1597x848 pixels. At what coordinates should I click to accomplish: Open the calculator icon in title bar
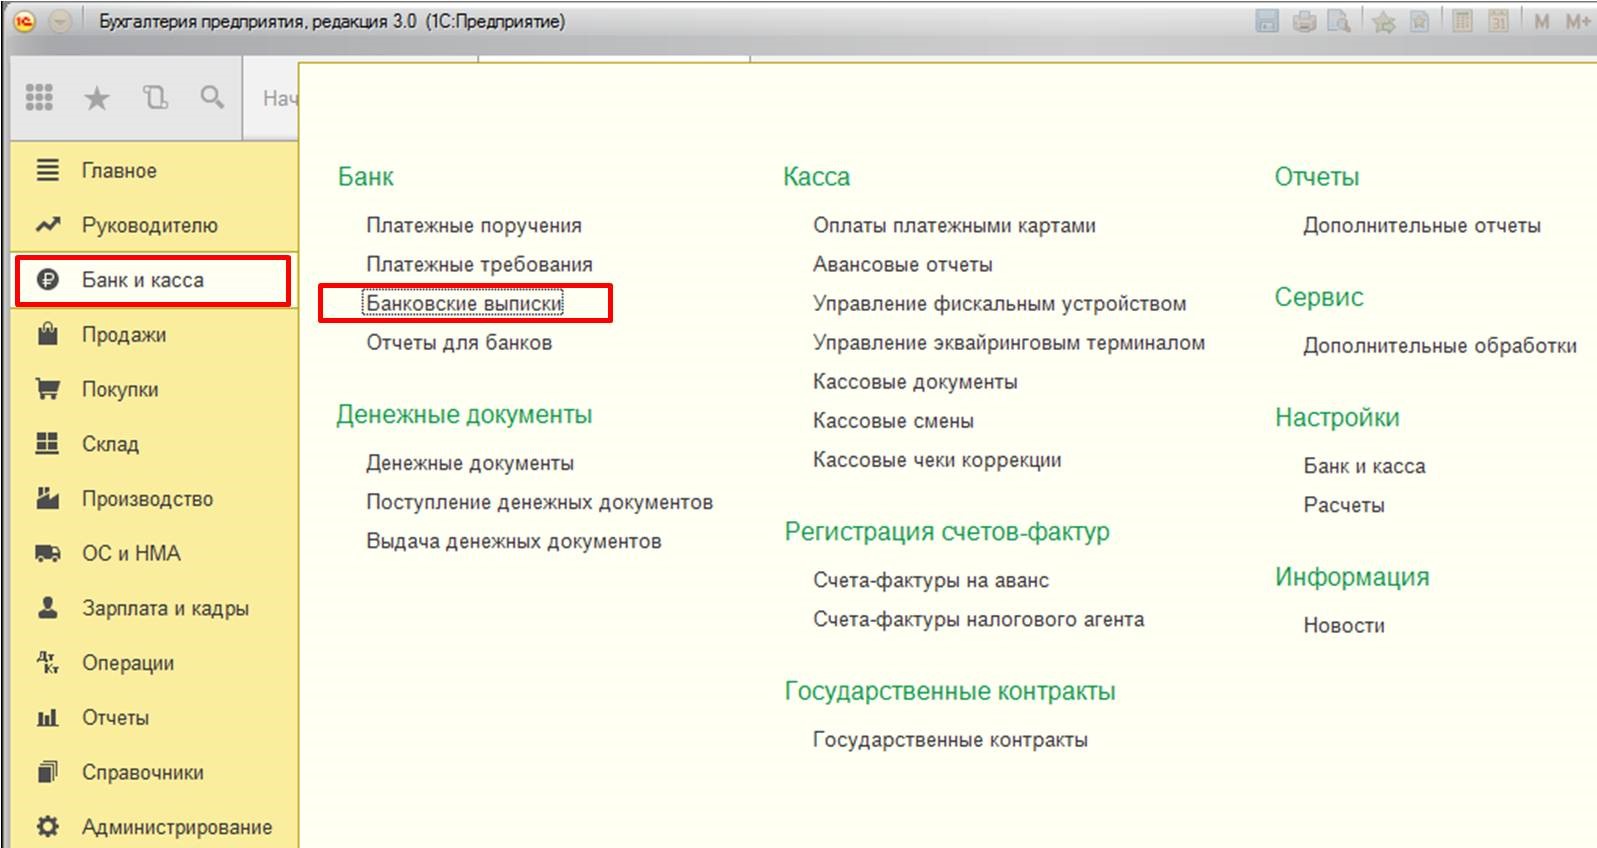tap(1462, 21)
